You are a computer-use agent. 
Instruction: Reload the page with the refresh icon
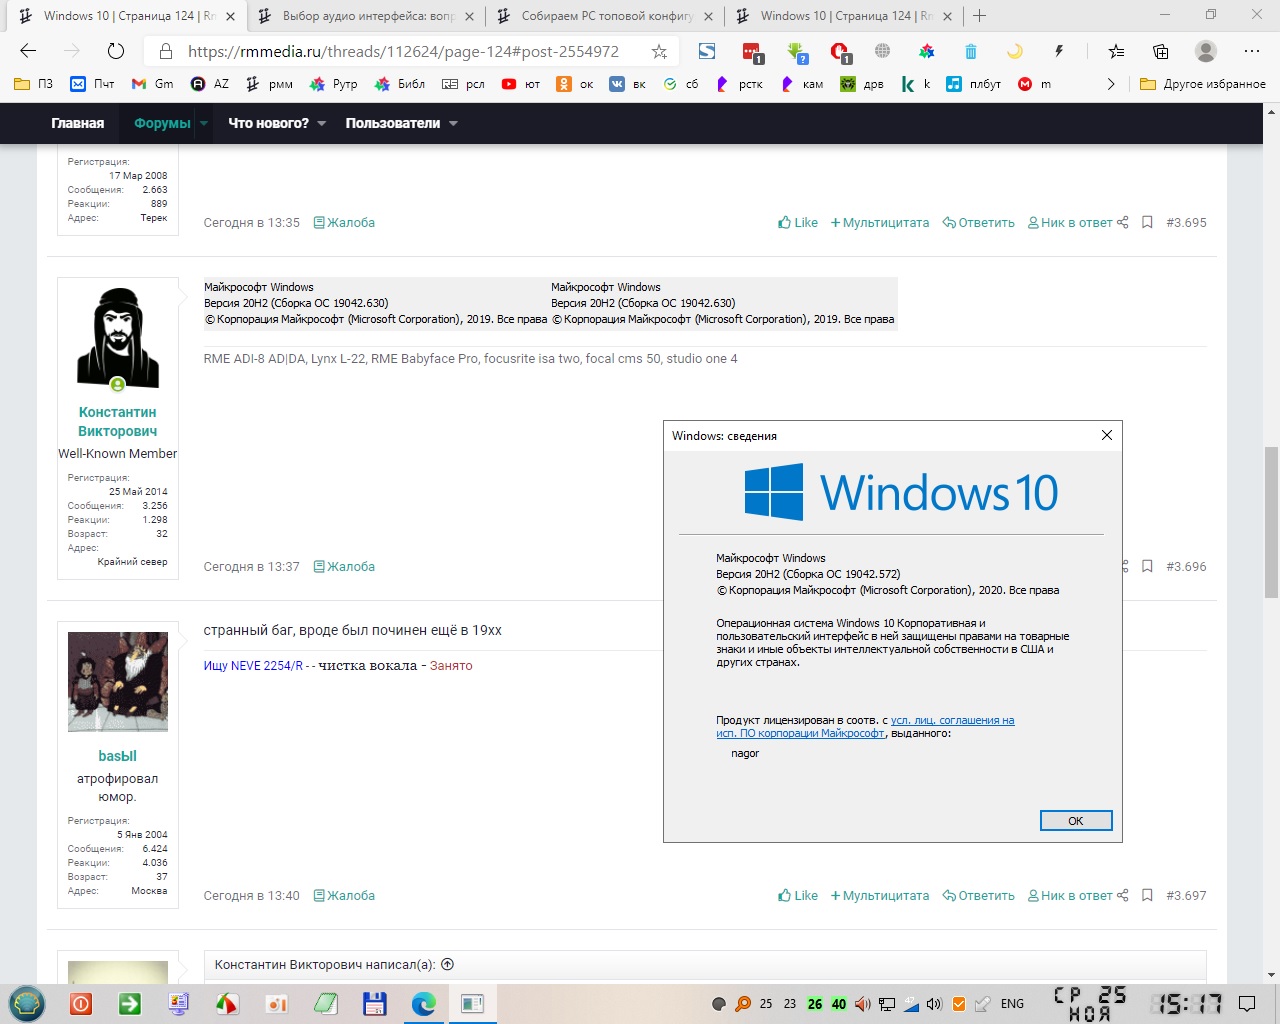click(x=116, y=51)
